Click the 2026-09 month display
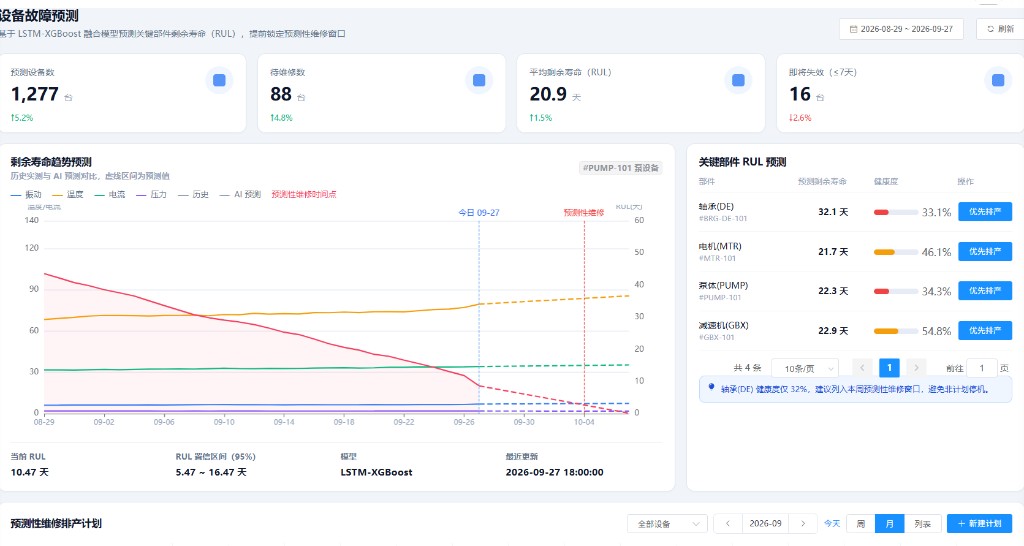The width and height of the screenshot is (1024, 546). pyautogui.click(x=765, y=524)
